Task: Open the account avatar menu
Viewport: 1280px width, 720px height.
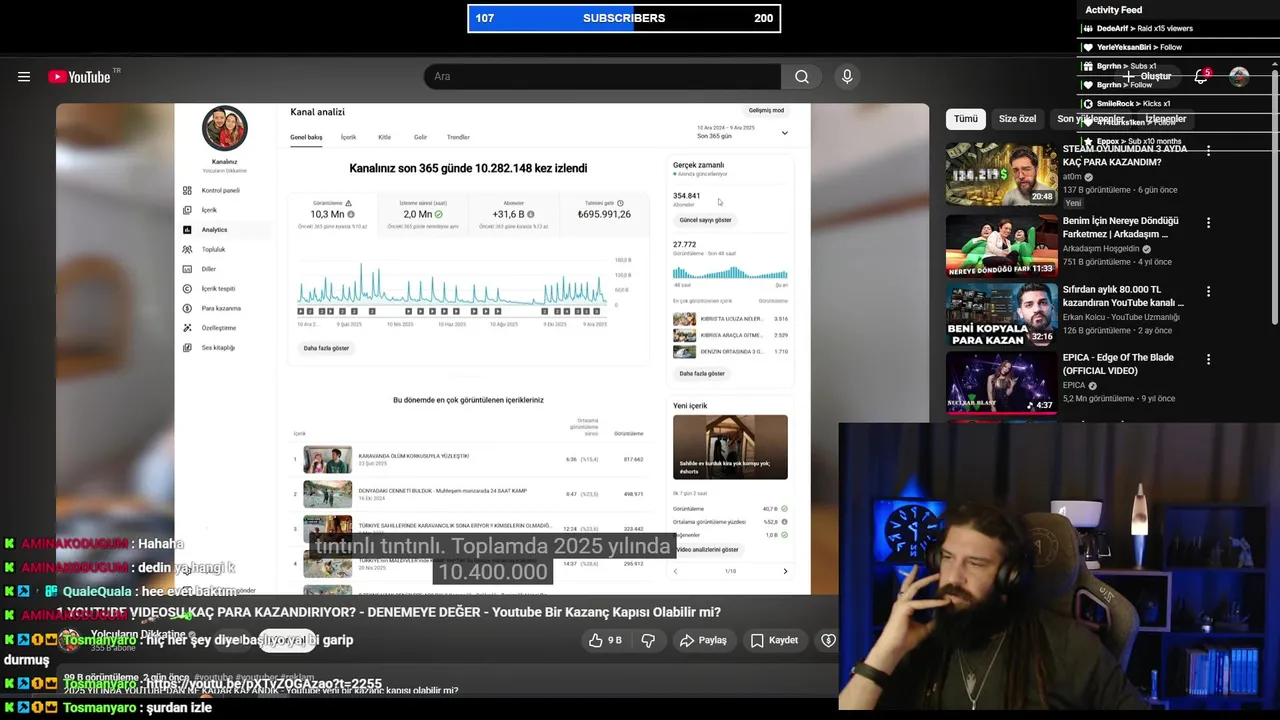Action: pyautogui.click(x=1239, y=77)
